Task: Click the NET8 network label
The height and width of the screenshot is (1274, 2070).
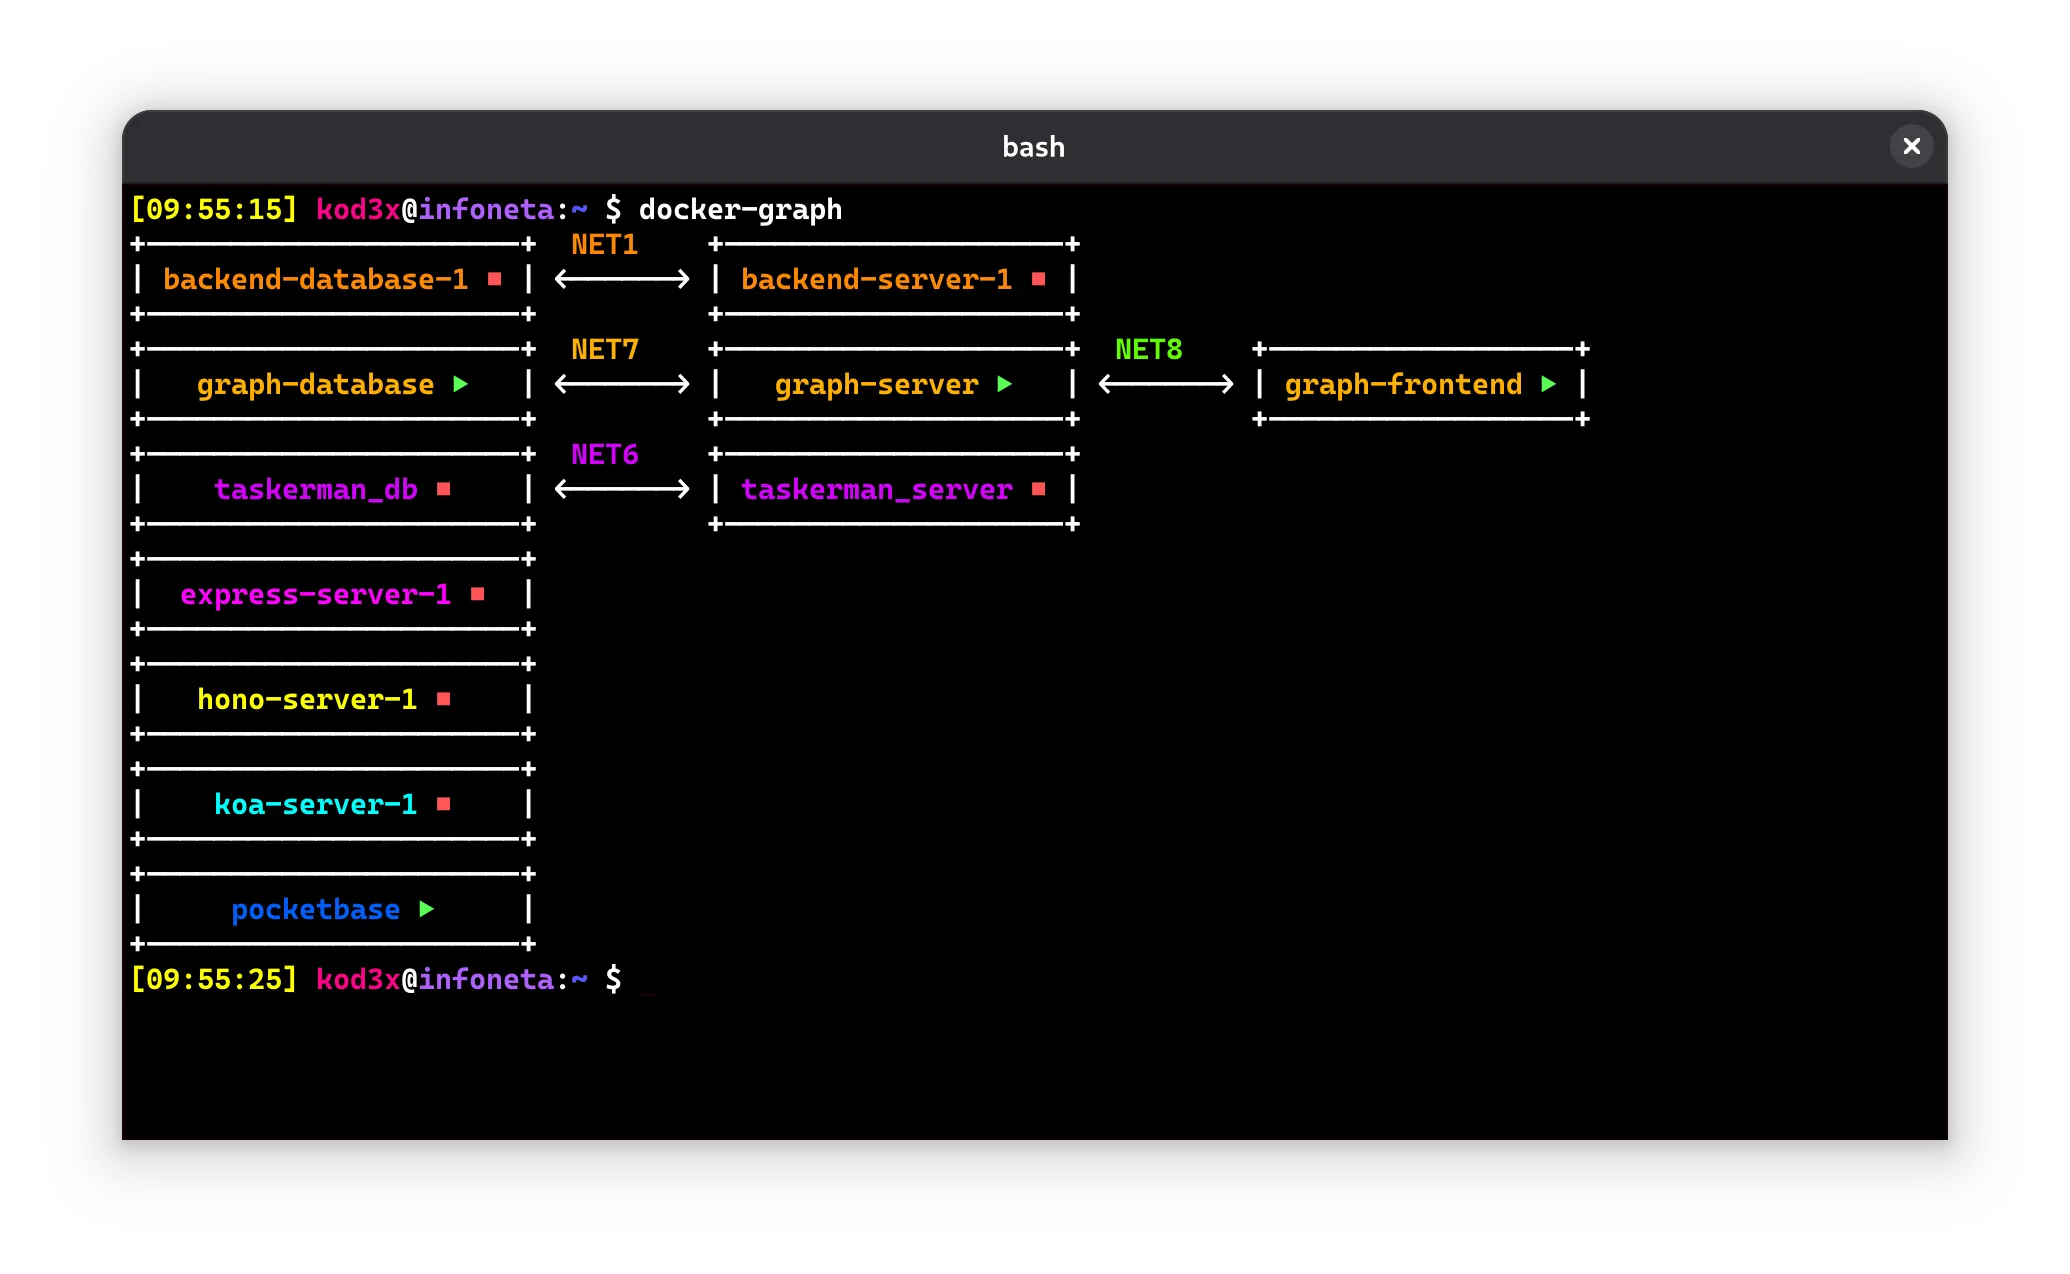Action: pyautogui.click(x=1148, y=350)
